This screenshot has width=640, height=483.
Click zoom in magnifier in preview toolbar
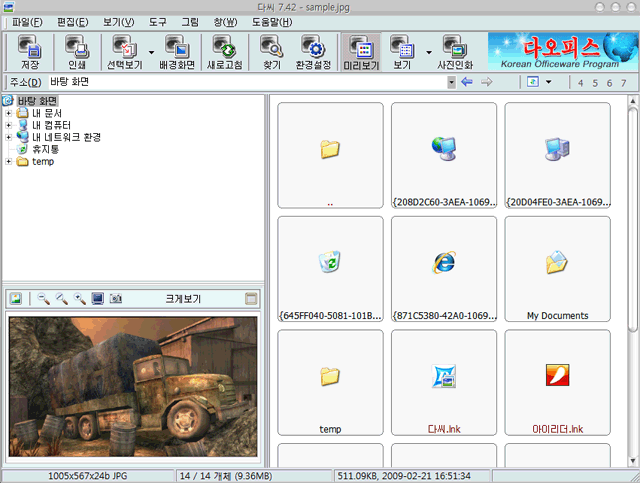(x=80, y=298)
